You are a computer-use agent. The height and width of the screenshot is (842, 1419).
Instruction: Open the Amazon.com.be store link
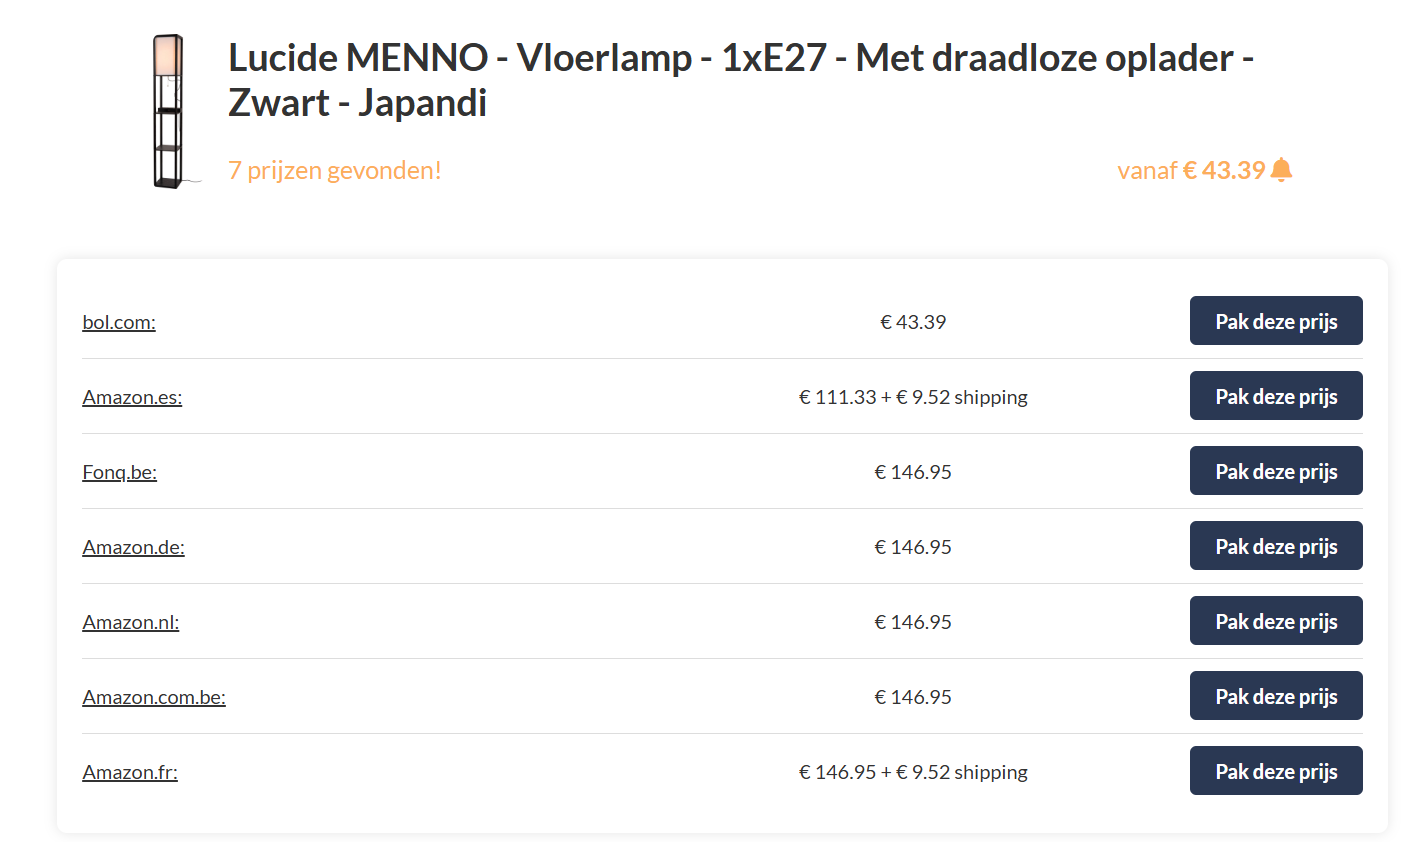[154, 696]
